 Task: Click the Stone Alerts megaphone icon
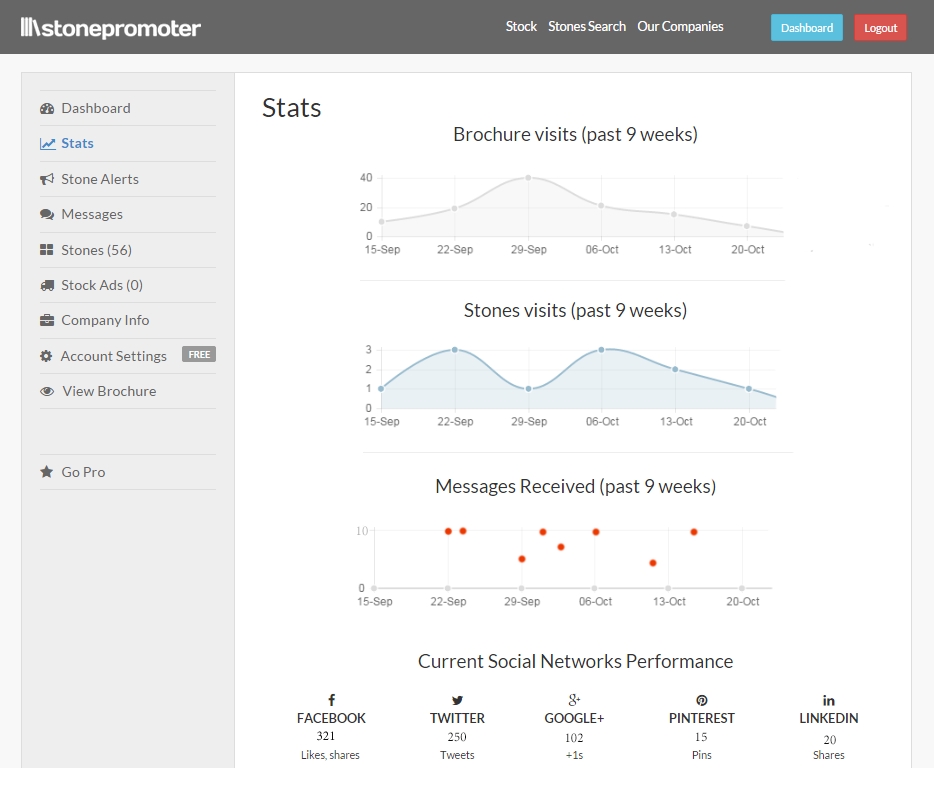(x=47, y=179)
